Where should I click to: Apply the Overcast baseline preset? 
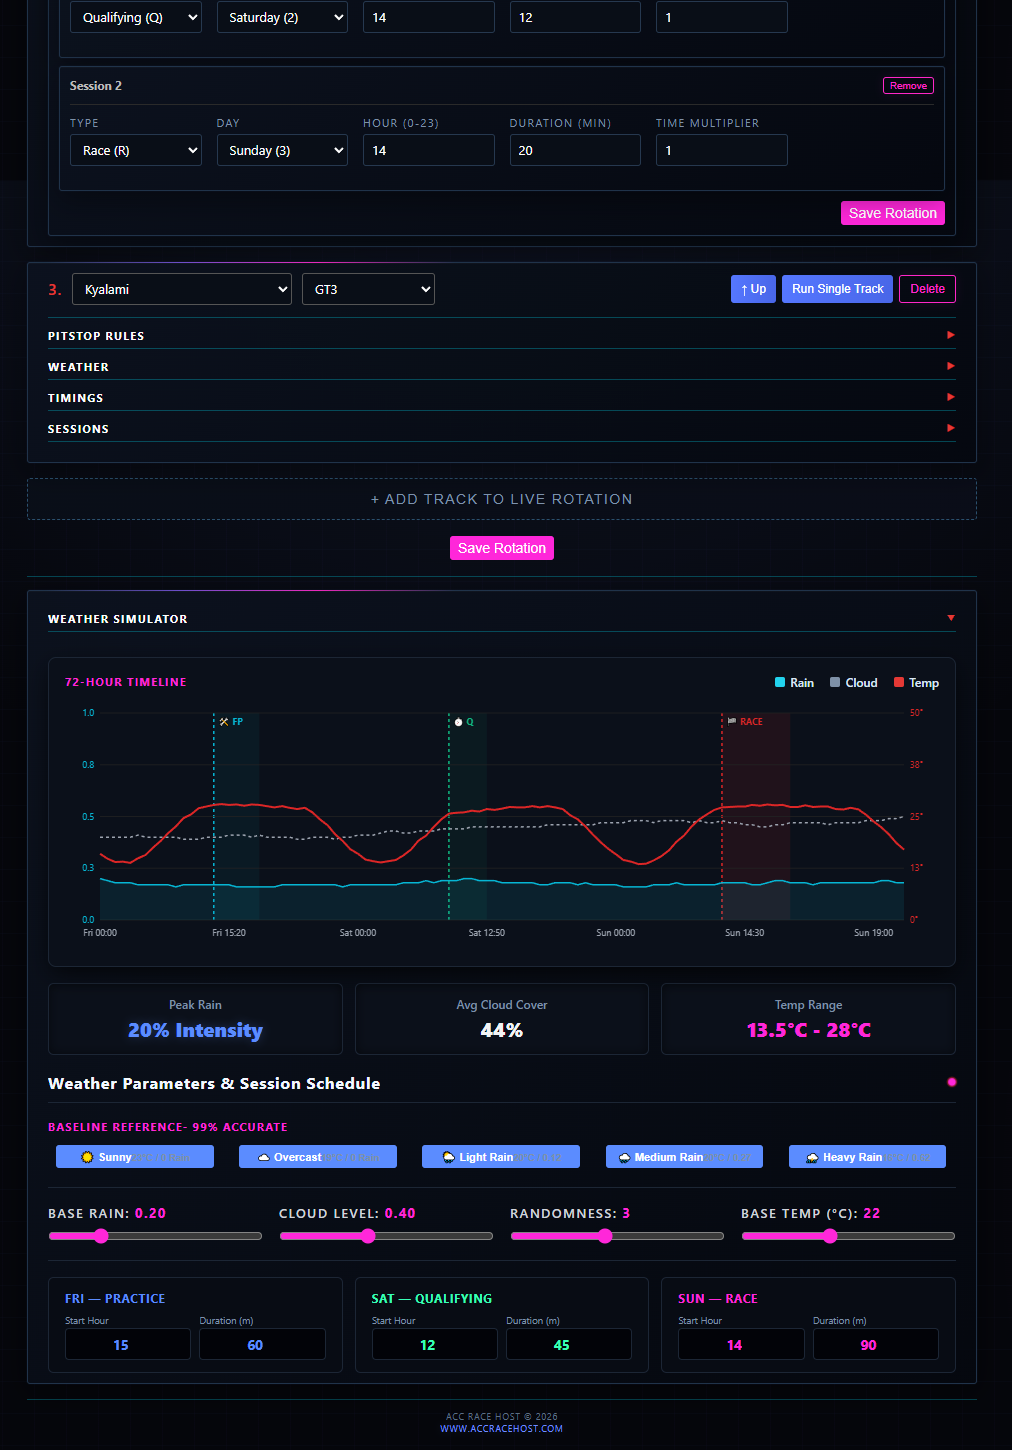click(x=318, y=1157)
